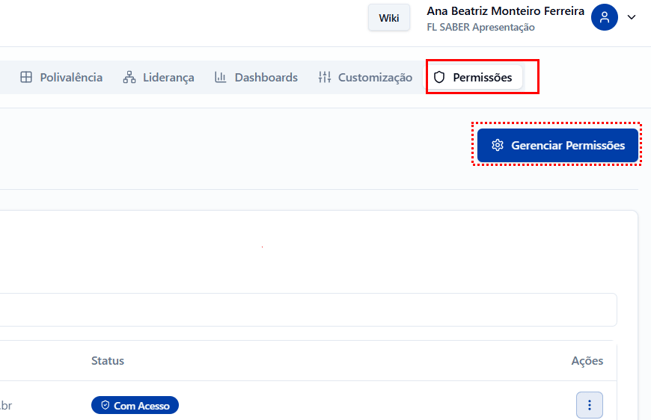The height and width of the screenshot is (420, 651).
Task: Open the Liderança tab
Action: click(168, 77)
